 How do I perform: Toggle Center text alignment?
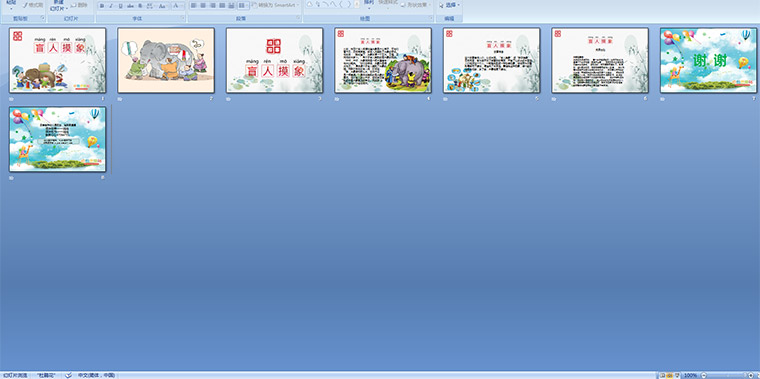[203, 6]
